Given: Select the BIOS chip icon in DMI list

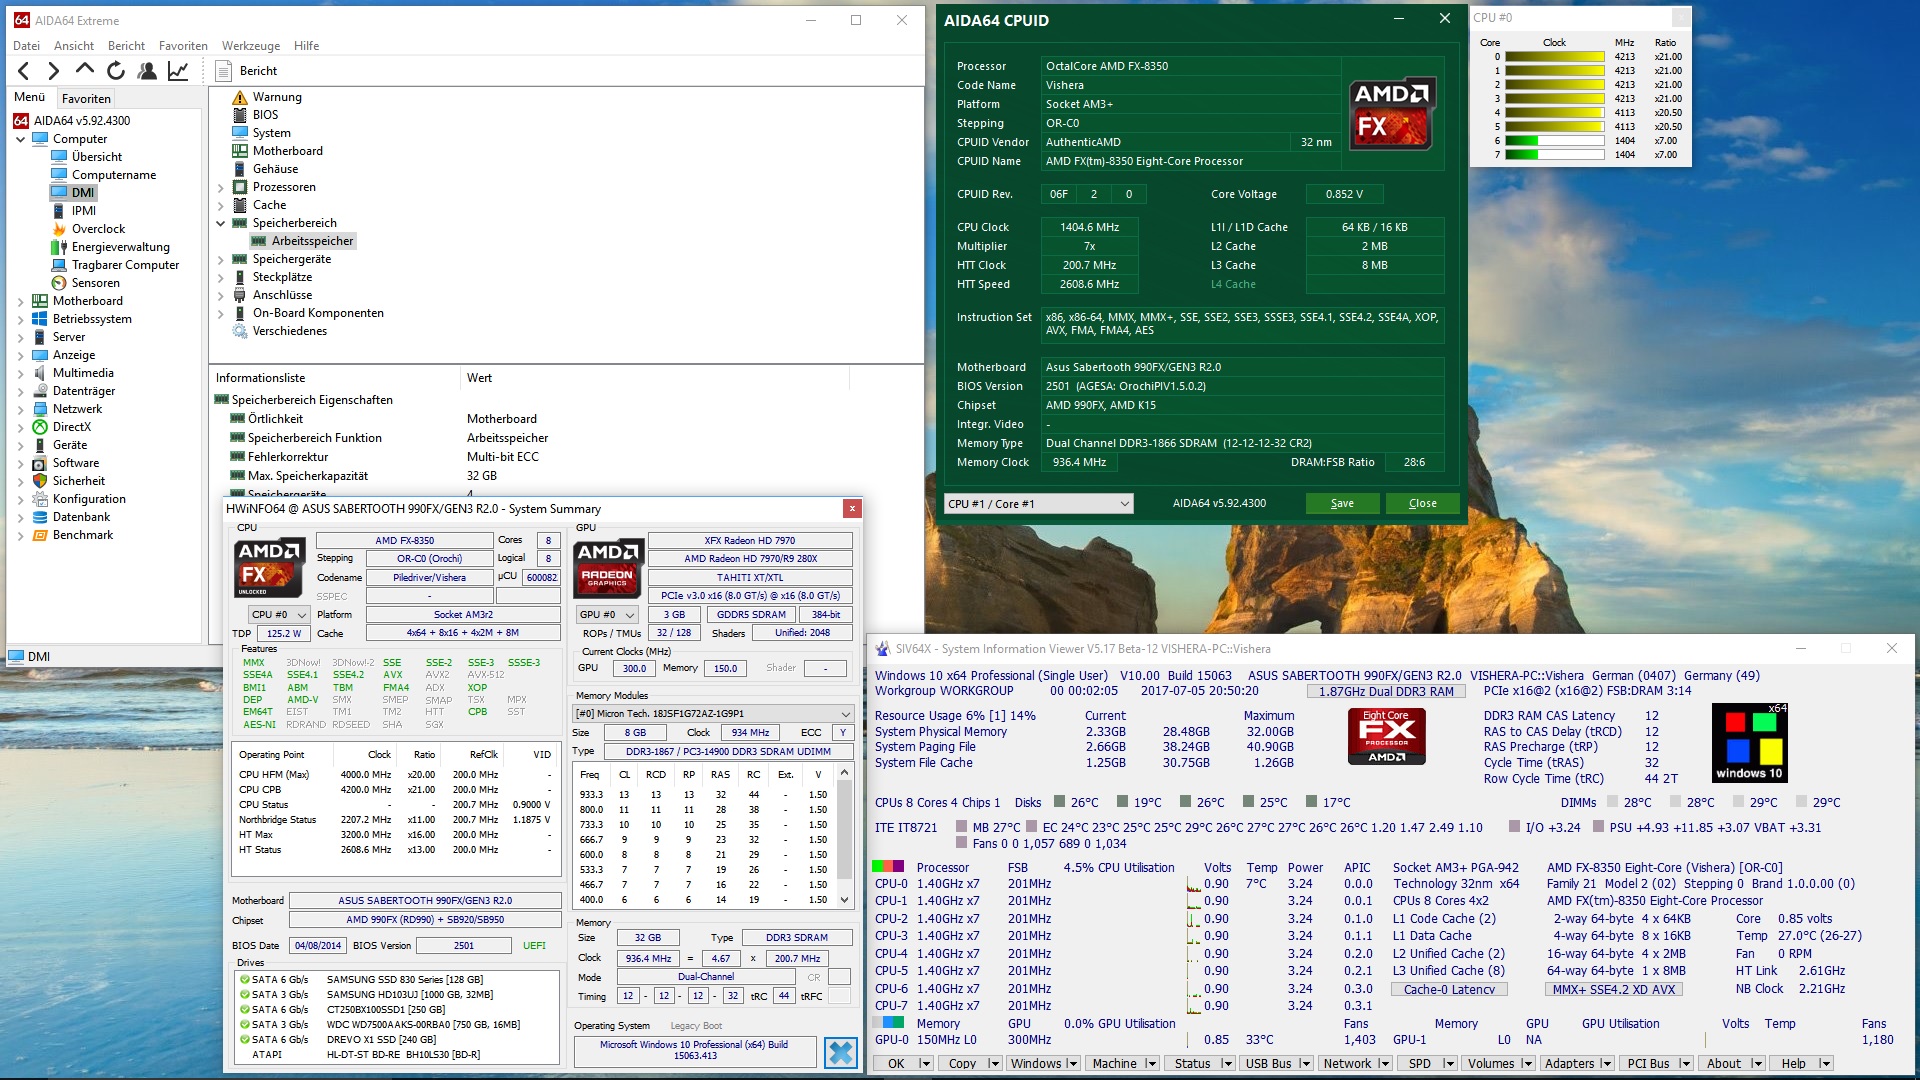Looking at the screenshot, I should [240, 115].
